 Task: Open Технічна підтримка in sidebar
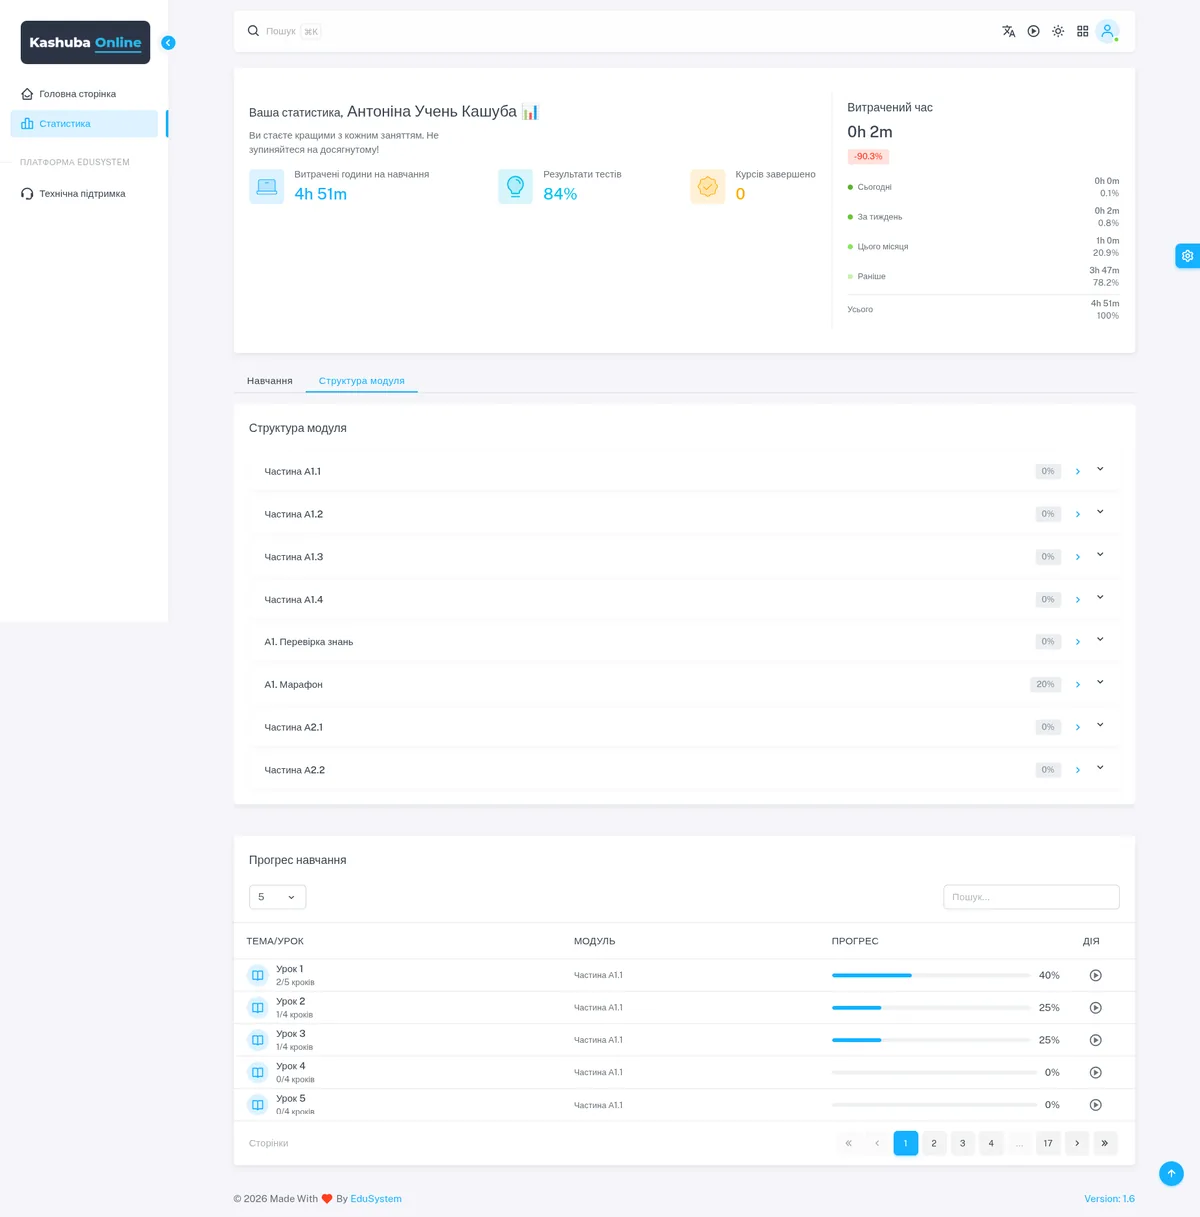click(x=84, y=194)
